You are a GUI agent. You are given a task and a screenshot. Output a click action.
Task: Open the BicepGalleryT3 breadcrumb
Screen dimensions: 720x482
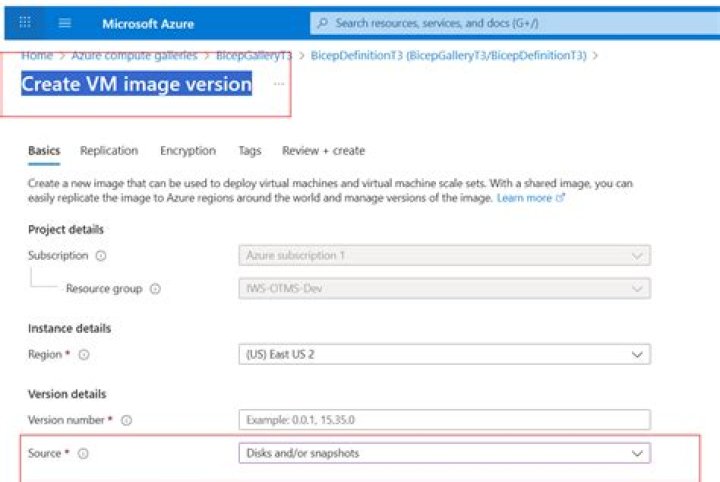254,56
